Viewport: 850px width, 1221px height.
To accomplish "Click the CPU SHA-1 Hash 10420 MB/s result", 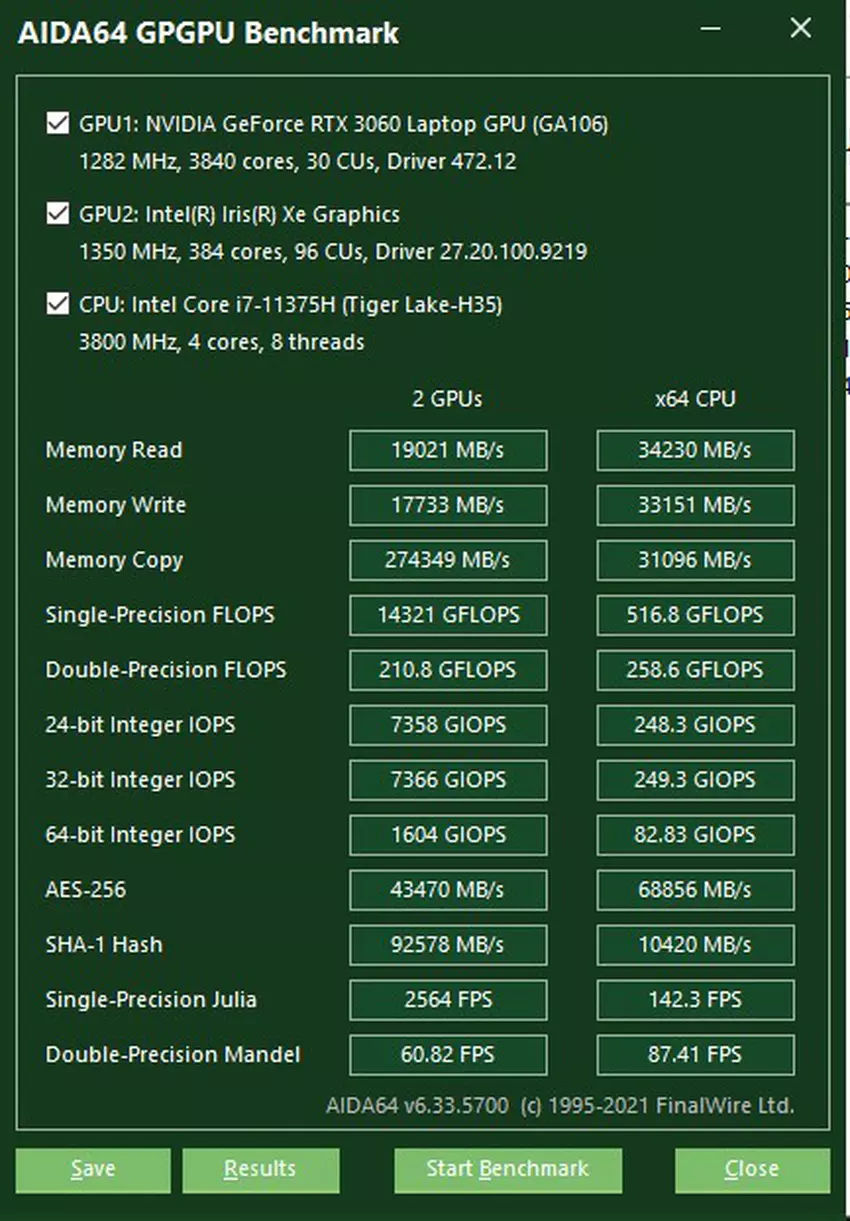I will coord(695,945).
